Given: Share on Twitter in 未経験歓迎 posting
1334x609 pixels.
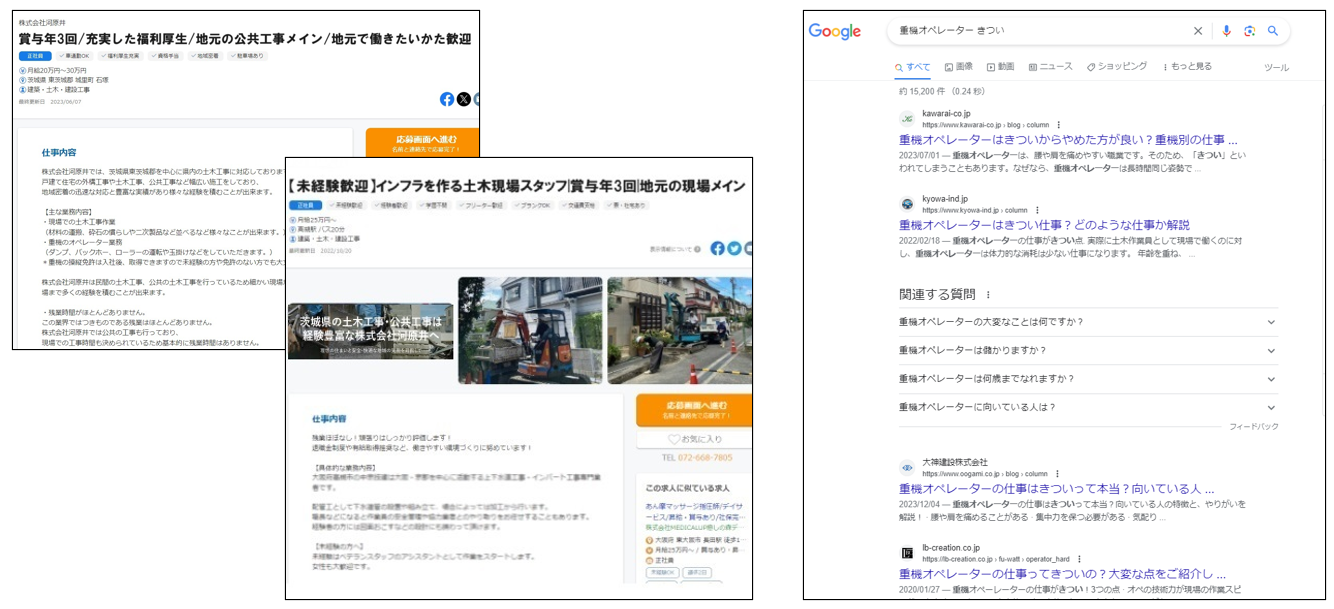Looking at the screenshot, I should click(734, 248).
